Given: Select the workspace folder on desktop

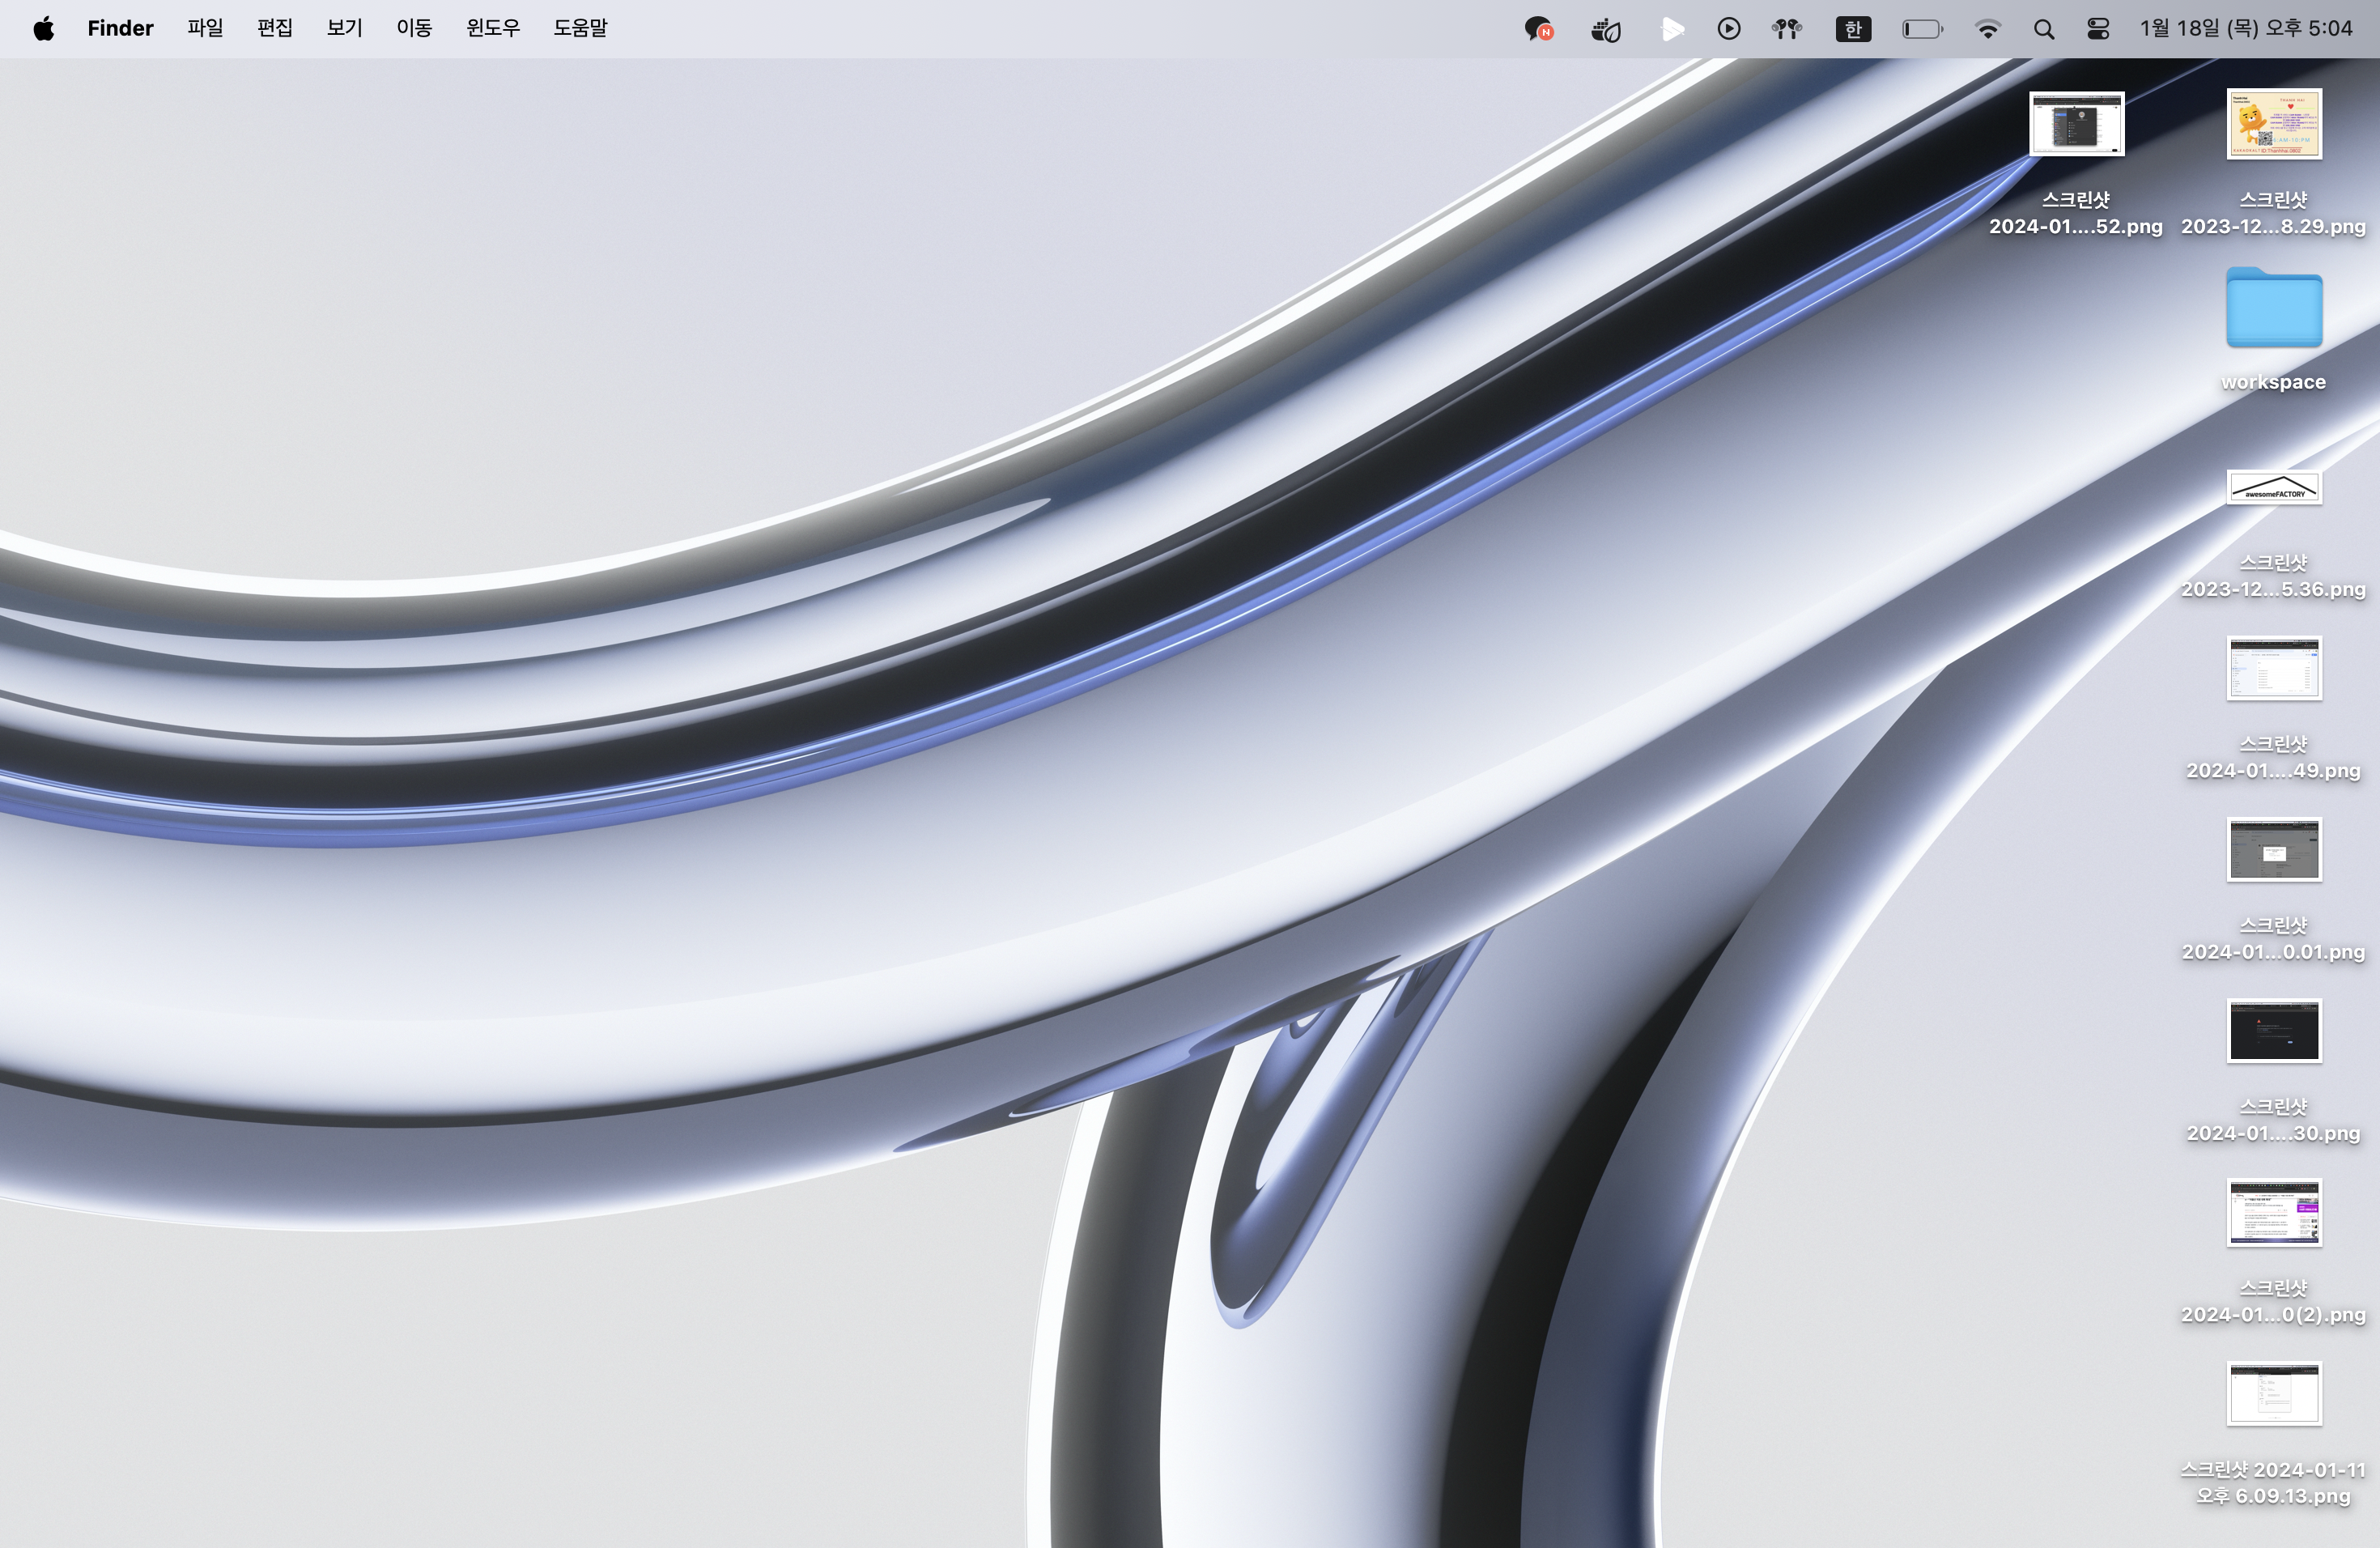Looking at the screenshot, I should [2273, 309].
